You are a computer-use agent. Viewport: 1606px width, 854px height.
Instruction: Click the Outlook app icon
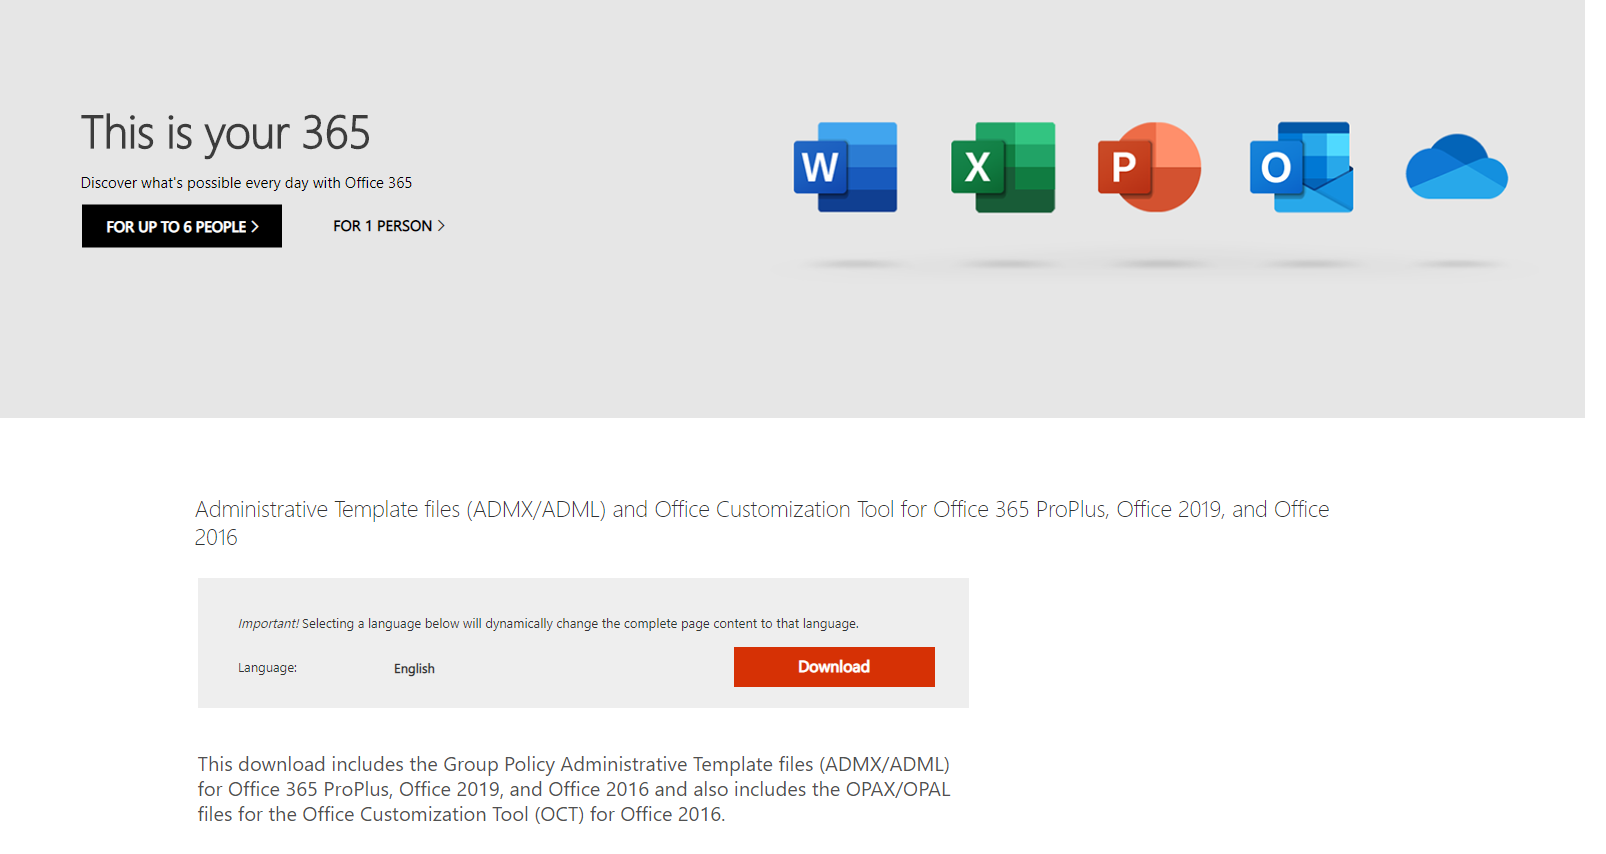1301,167
